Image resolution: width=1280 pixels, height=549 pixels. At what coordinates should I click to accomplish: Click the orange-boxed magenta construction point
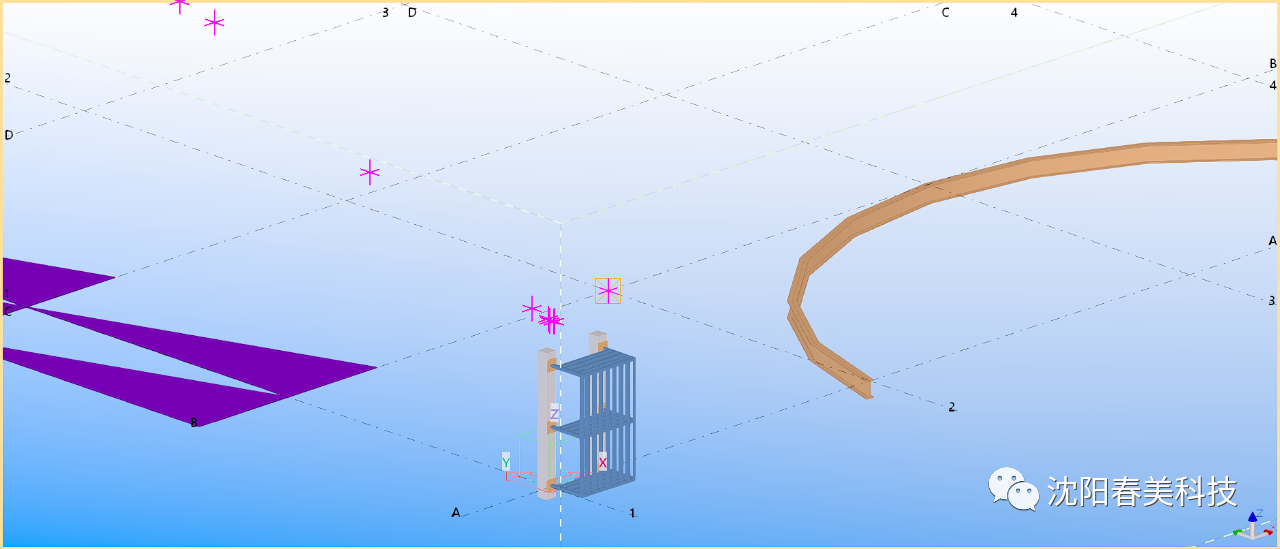tap(608, 291)
